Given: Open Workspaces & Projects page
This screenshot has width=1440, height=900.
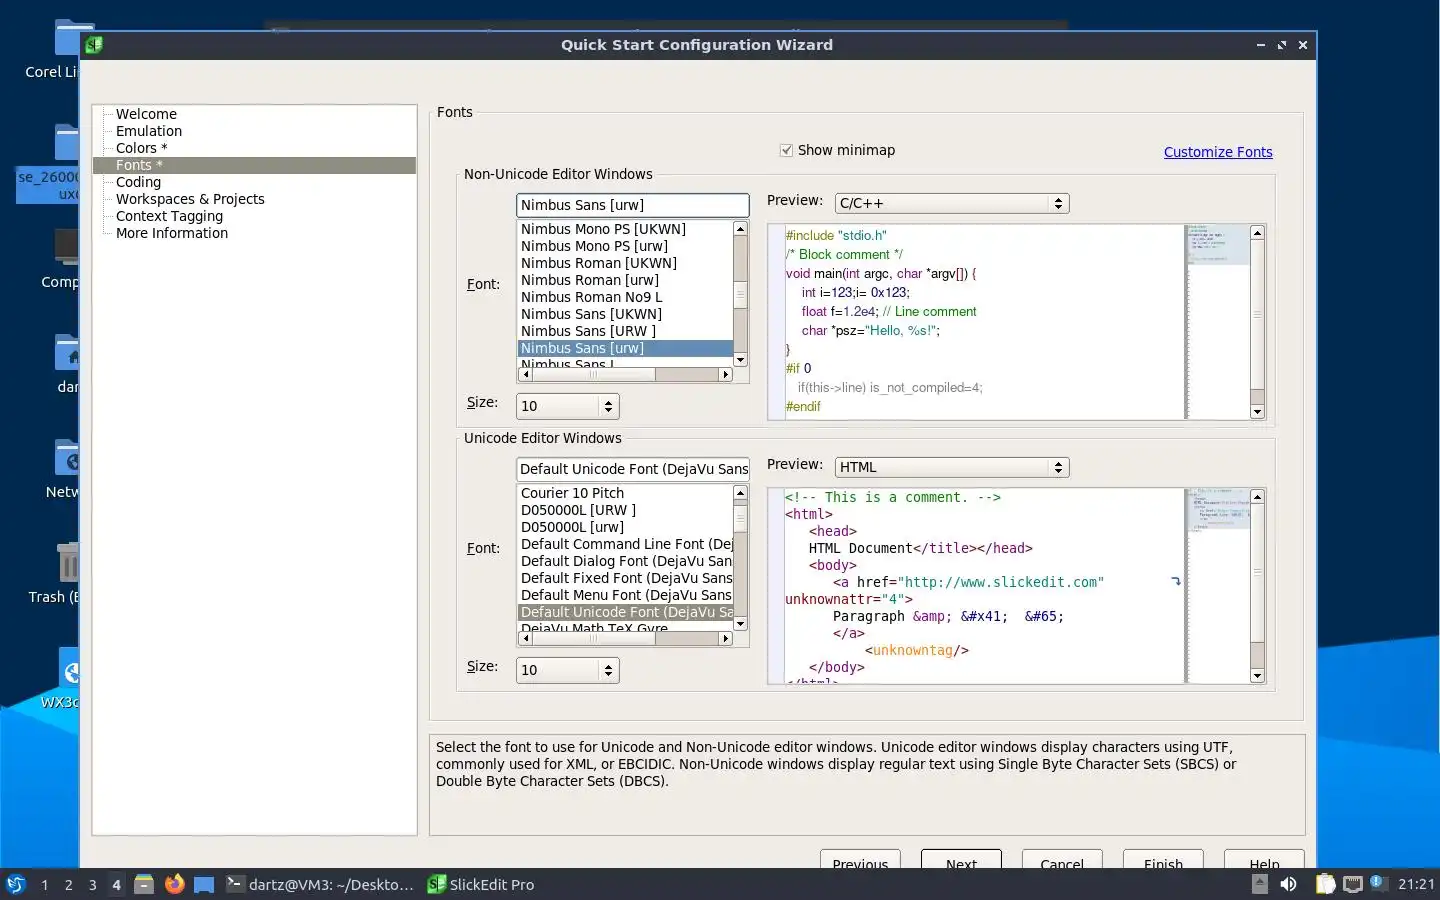Looking at the screenshot, I should click(190, 199).
